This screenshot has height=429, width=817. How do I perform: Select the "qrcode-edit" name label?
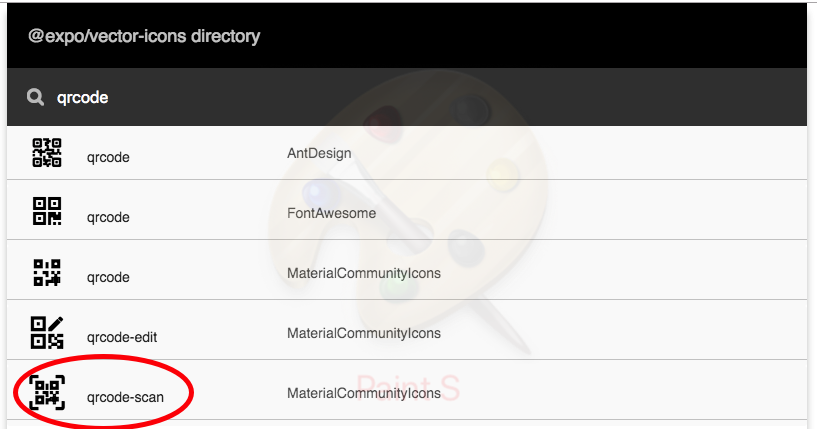124,336
